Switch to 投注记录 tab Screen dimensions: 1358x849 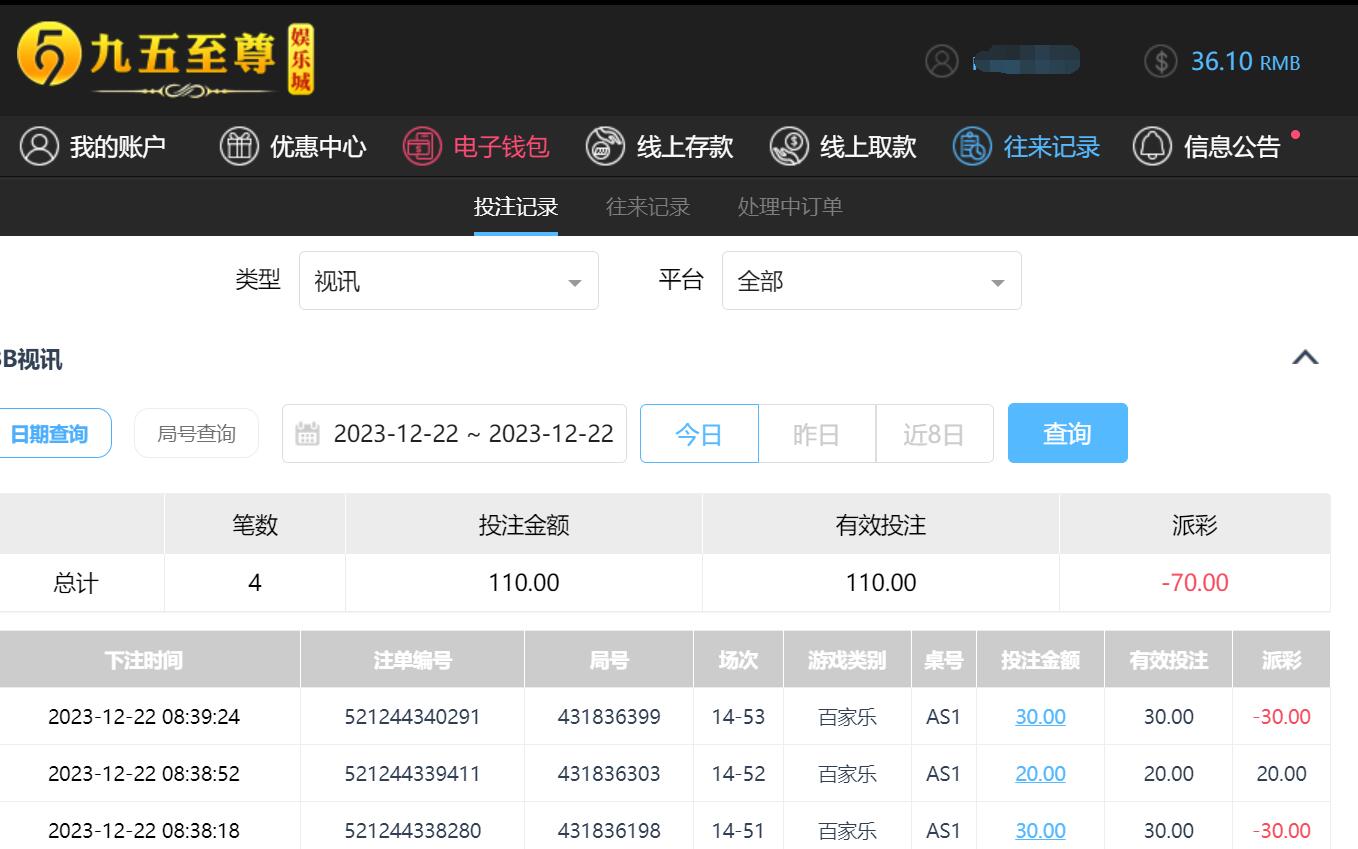point(516,207)
